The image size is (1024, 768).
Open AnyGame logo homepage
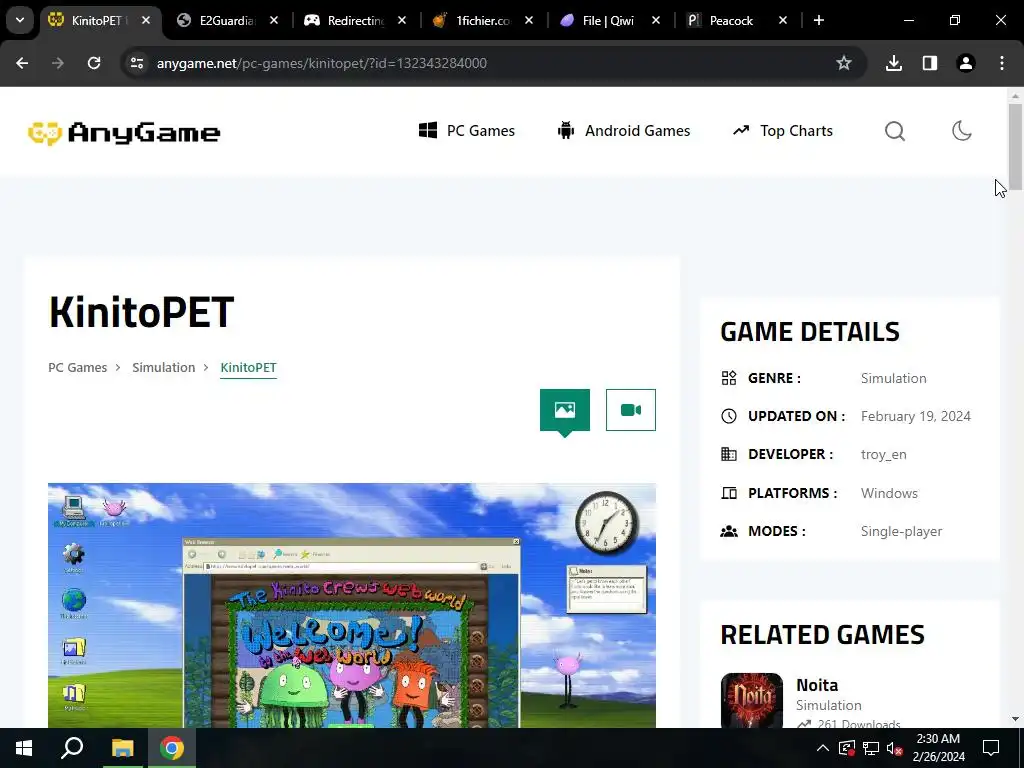pos(124,133)
